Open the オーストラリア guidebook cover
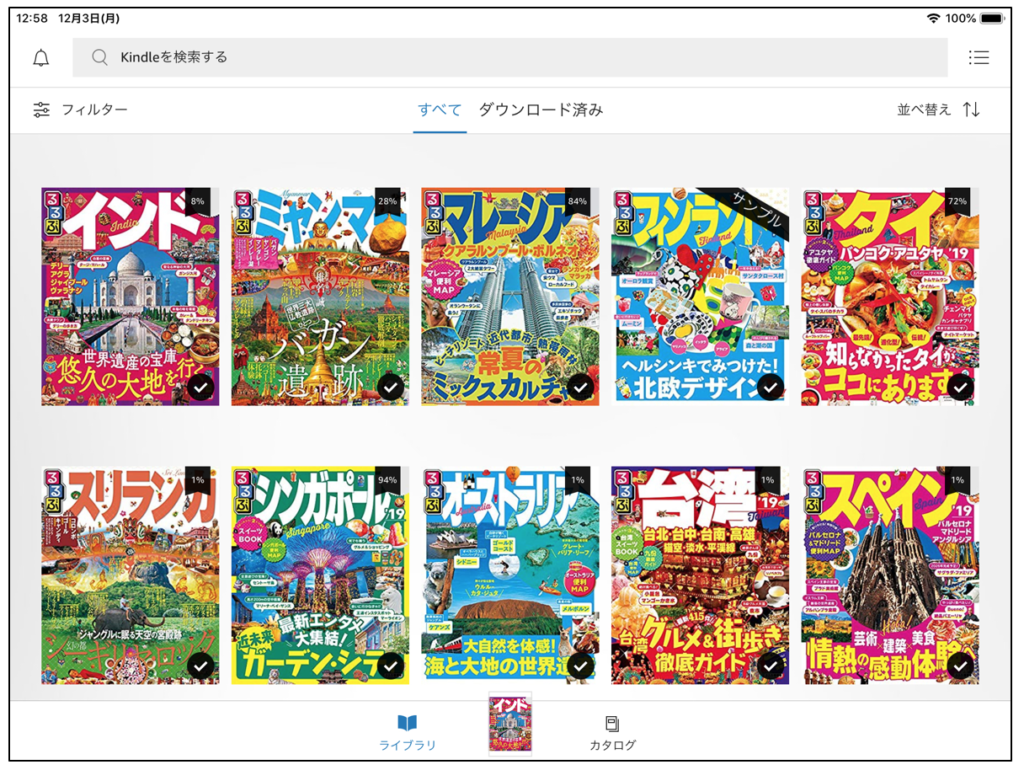1024x770 pixels. click(510, 575)
